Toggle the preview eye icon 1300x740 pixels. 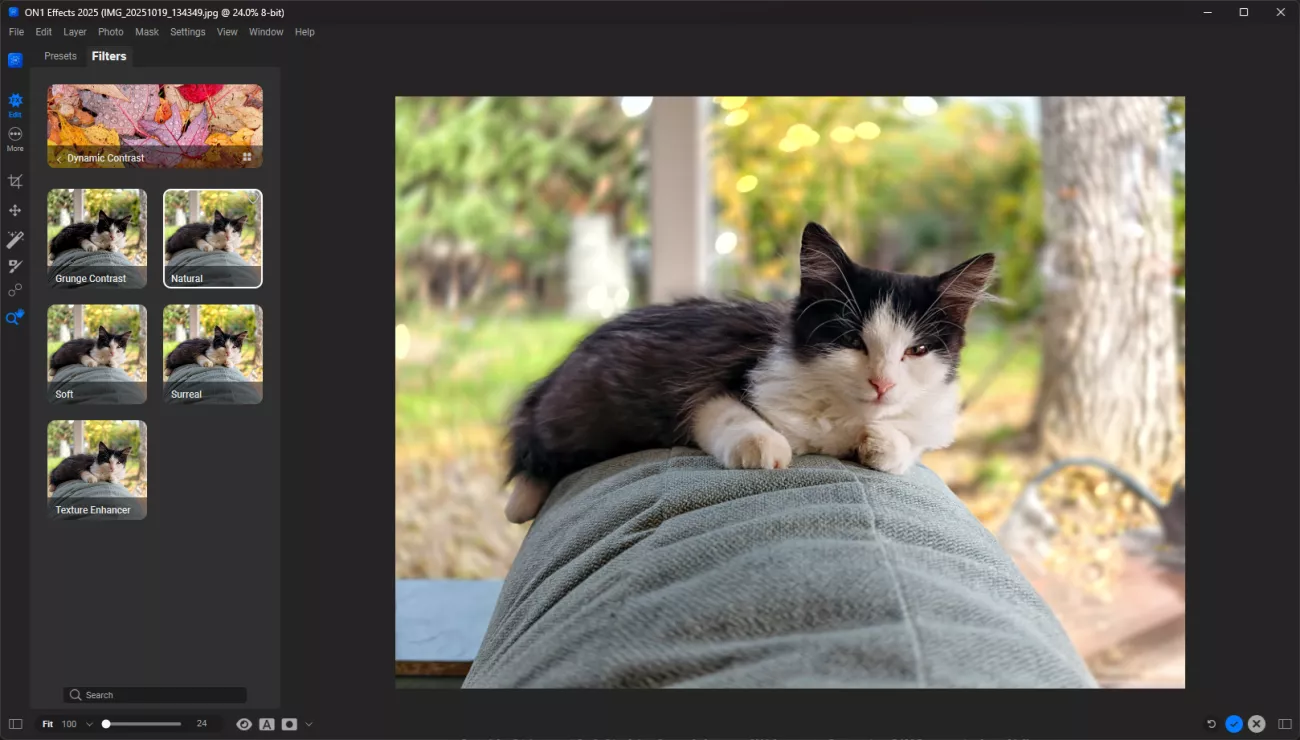point(244,724)
